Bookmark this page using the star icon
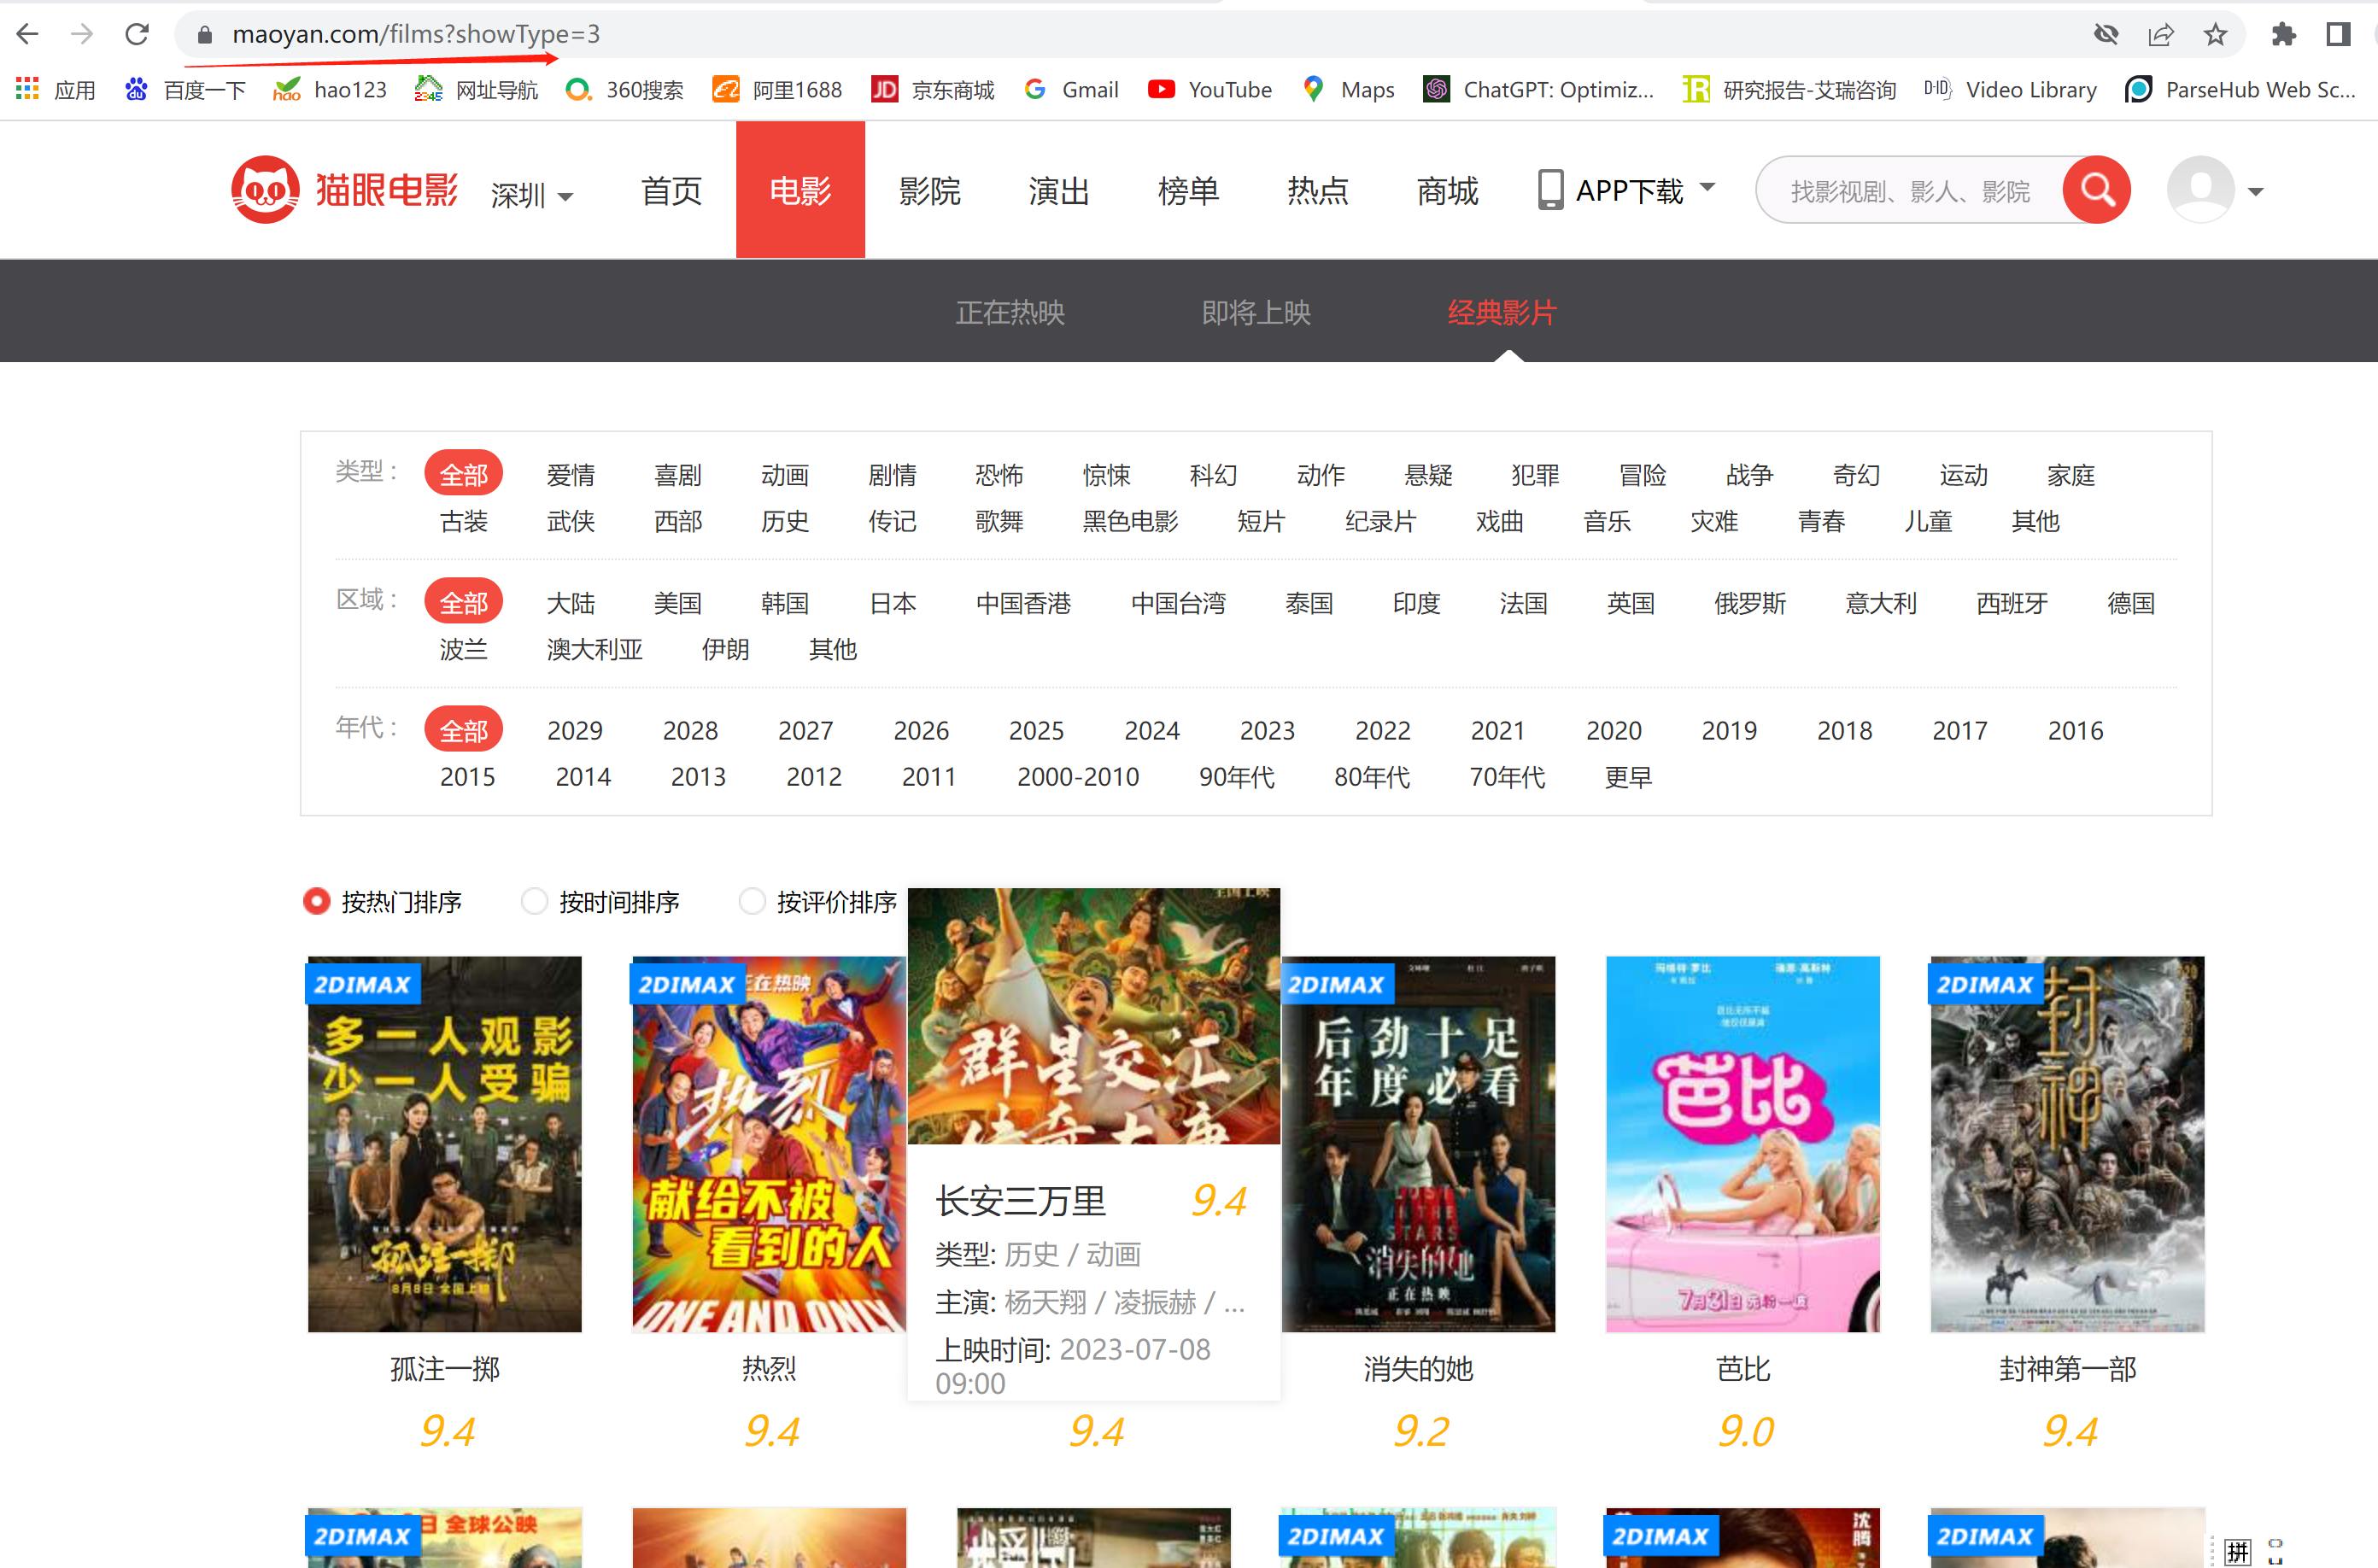This screenshot has height=1568, width=2378. click(x=2215, y=35)
